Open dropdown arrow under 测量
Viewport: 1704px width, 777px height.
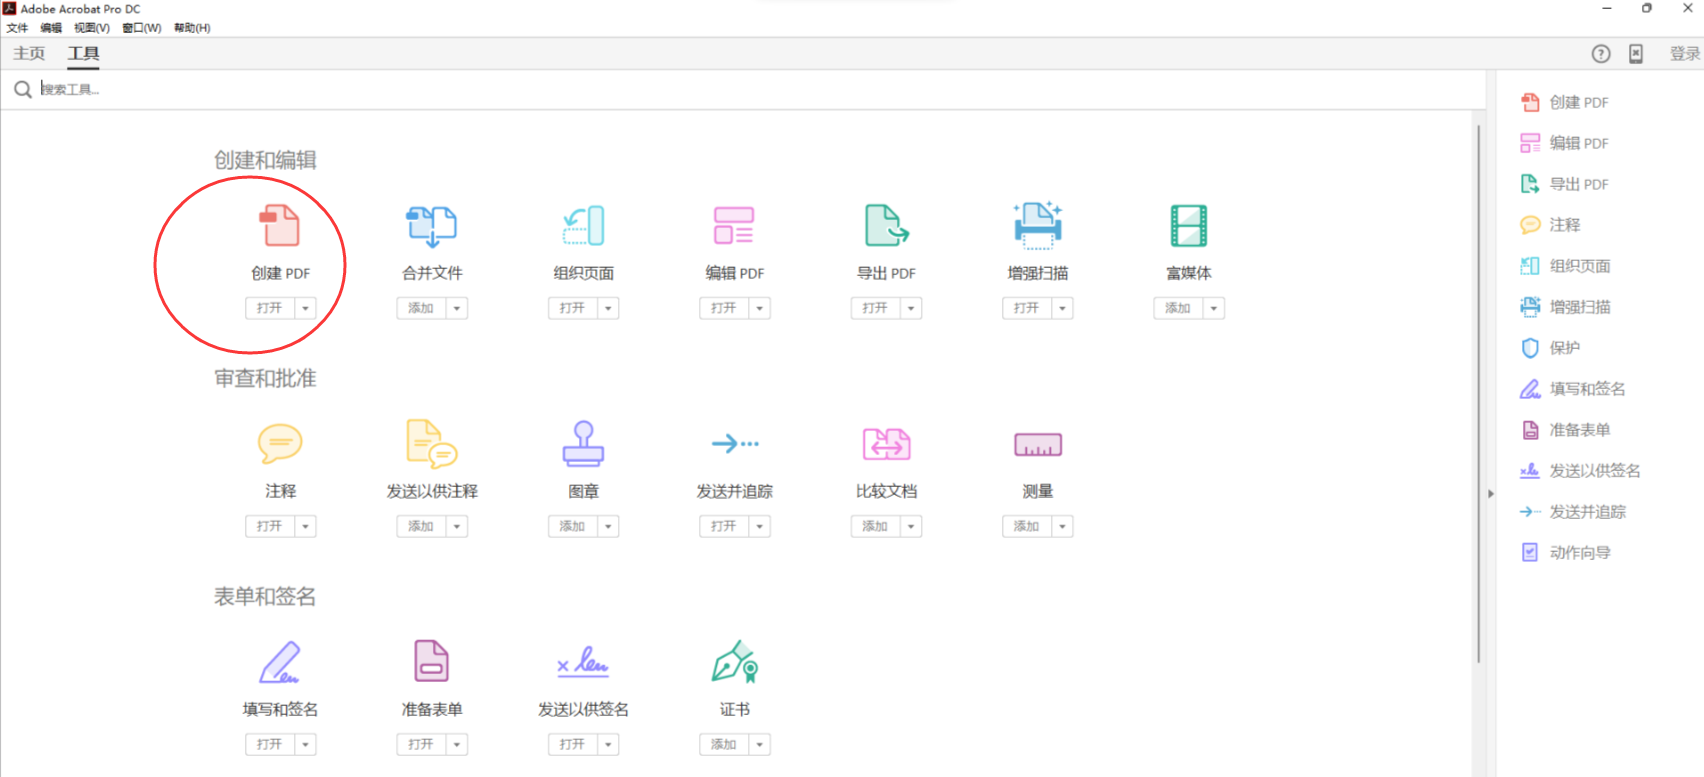[1062, 526]
